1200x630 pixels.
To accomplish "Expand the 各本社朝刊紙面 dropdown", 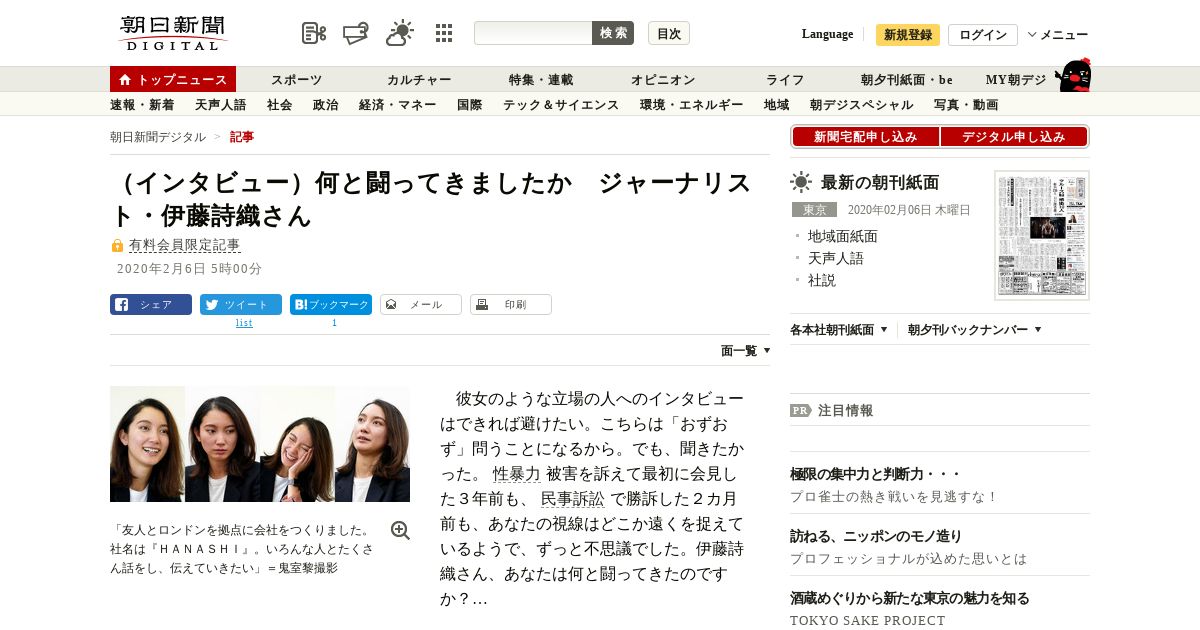I will point(839,329).
